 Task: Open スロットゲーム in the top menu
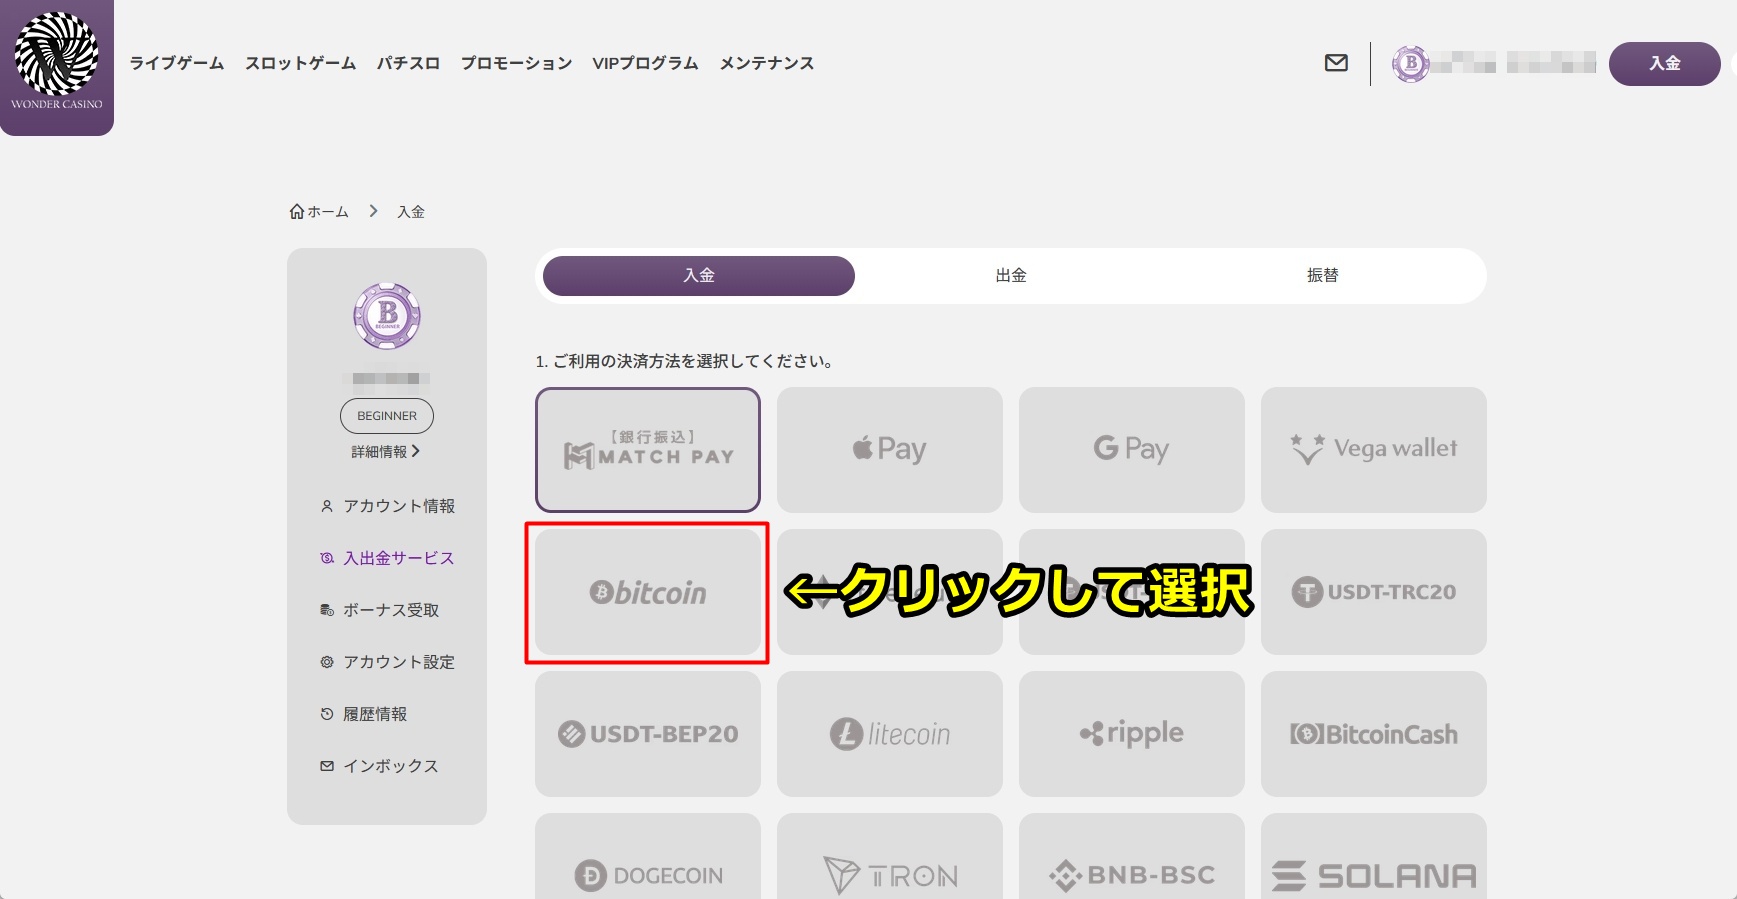tap(301, 63)
